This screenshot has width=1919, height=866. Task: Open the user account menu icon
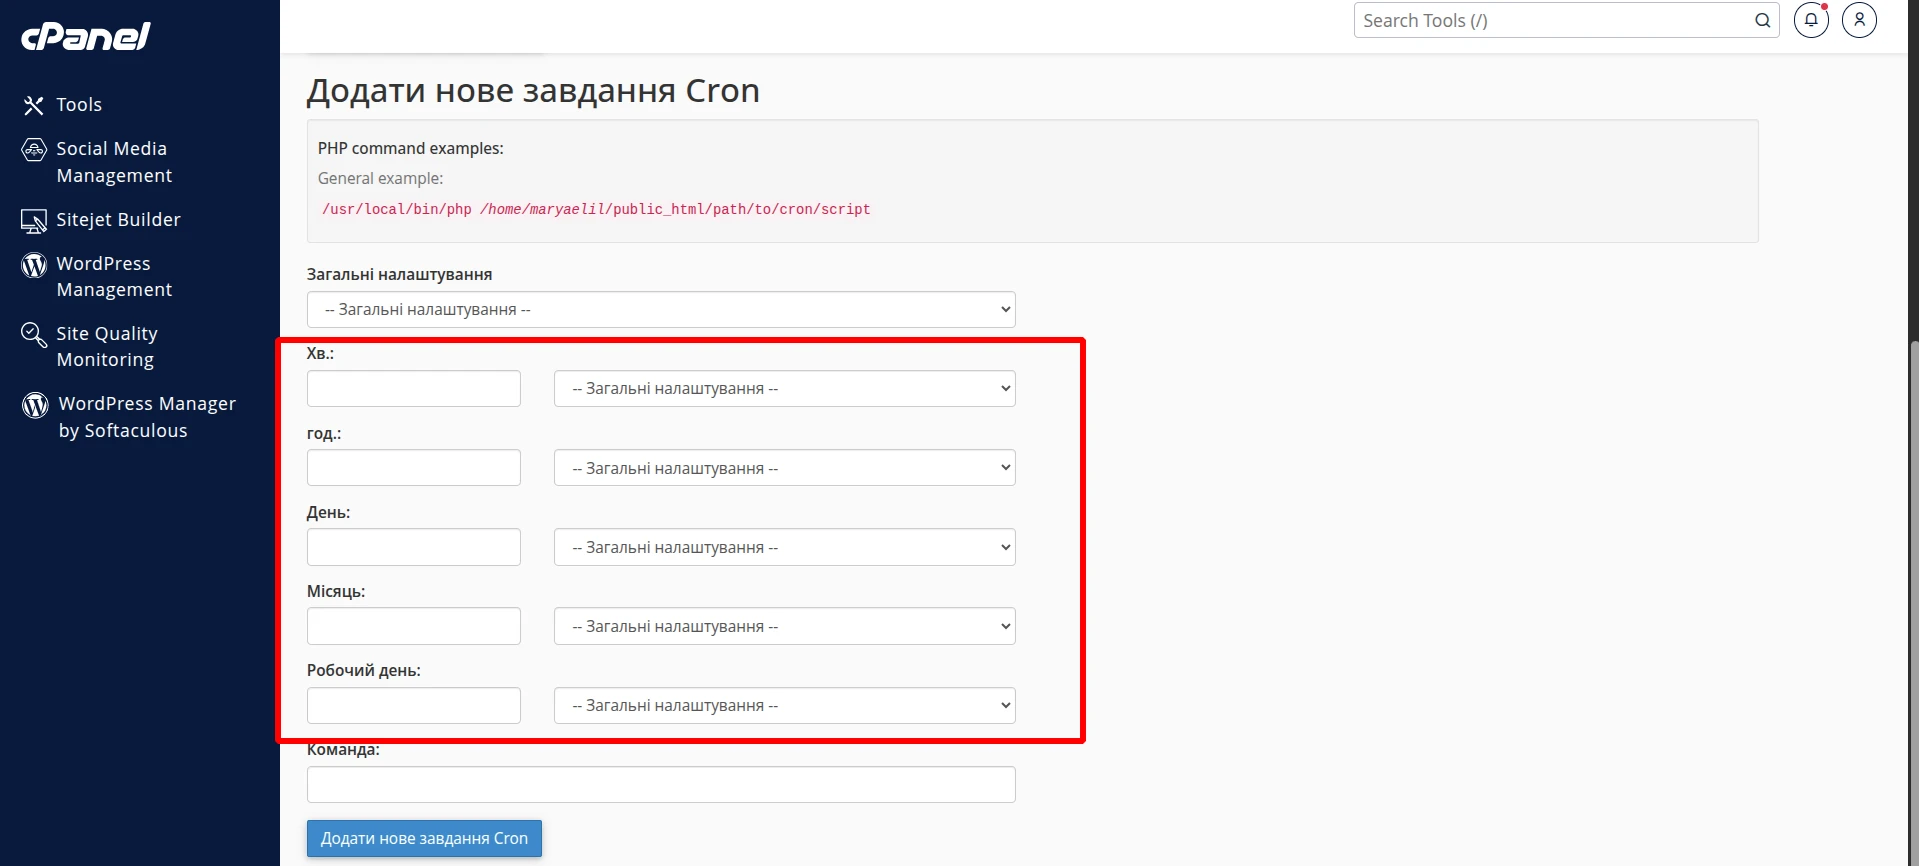(x=1859, y=20)
